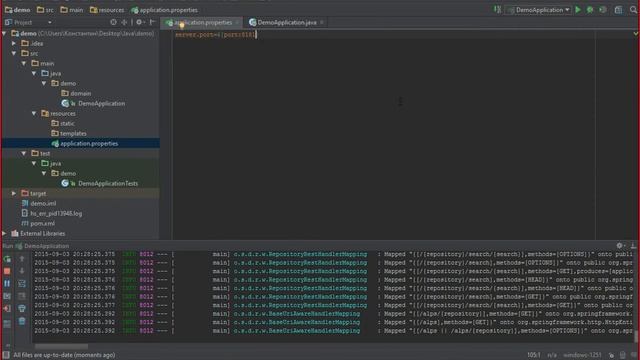Screen dimensions: 640x360
Task: Select the hs_err_pid13948.log file
Action: click(x=51, y=213)
